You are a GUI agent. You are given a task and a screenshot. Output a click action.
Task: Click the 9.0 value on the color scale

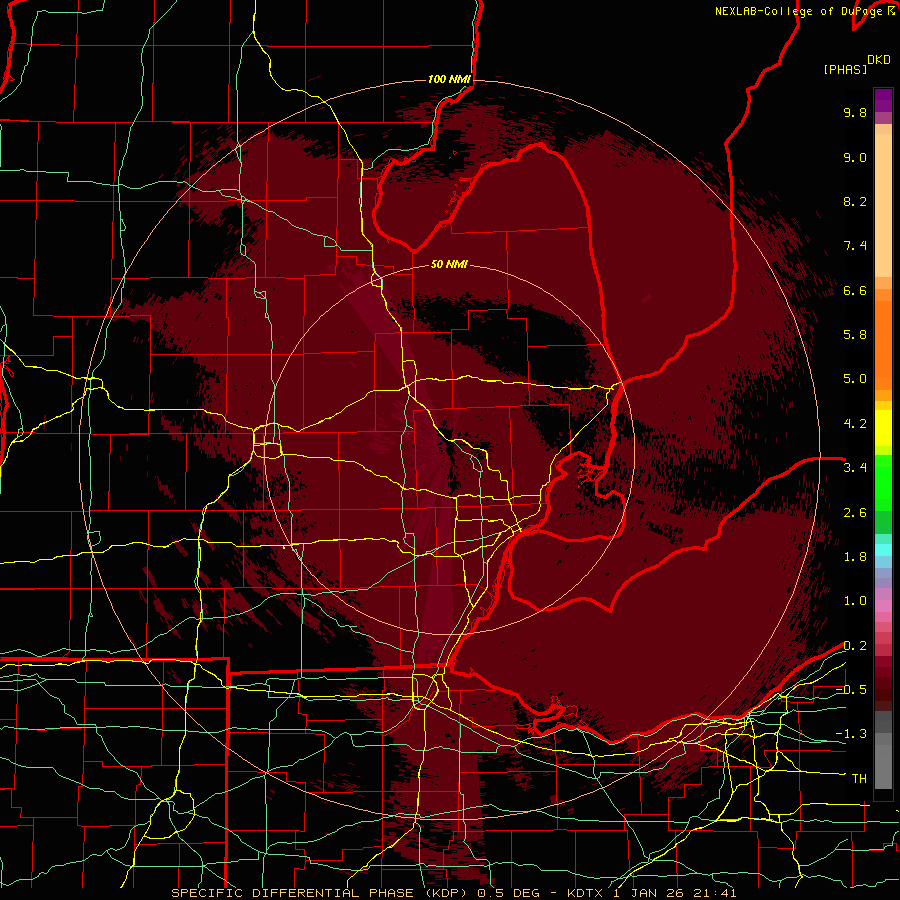click(855, 157)
